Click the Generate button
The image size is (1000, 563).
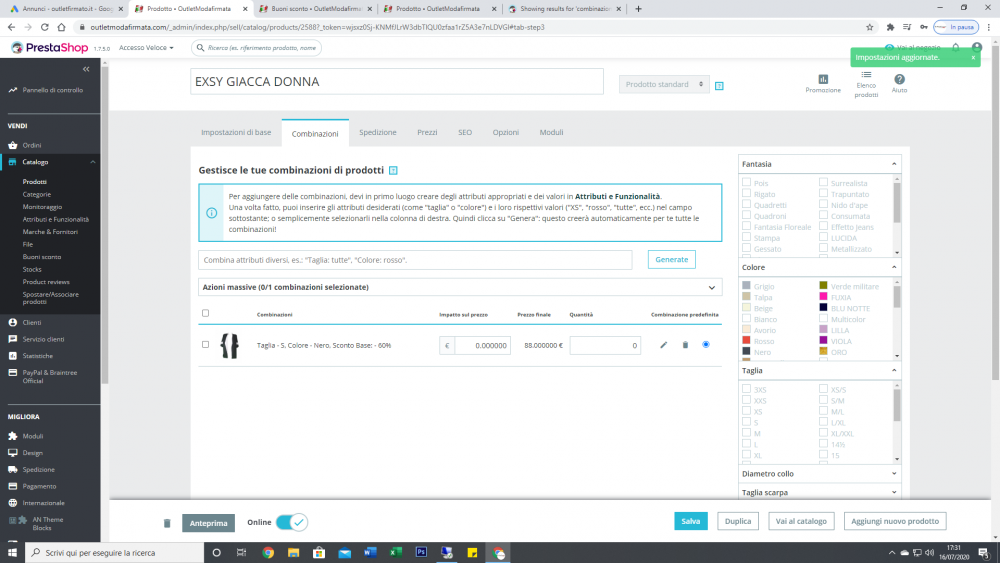click(672, 260)
